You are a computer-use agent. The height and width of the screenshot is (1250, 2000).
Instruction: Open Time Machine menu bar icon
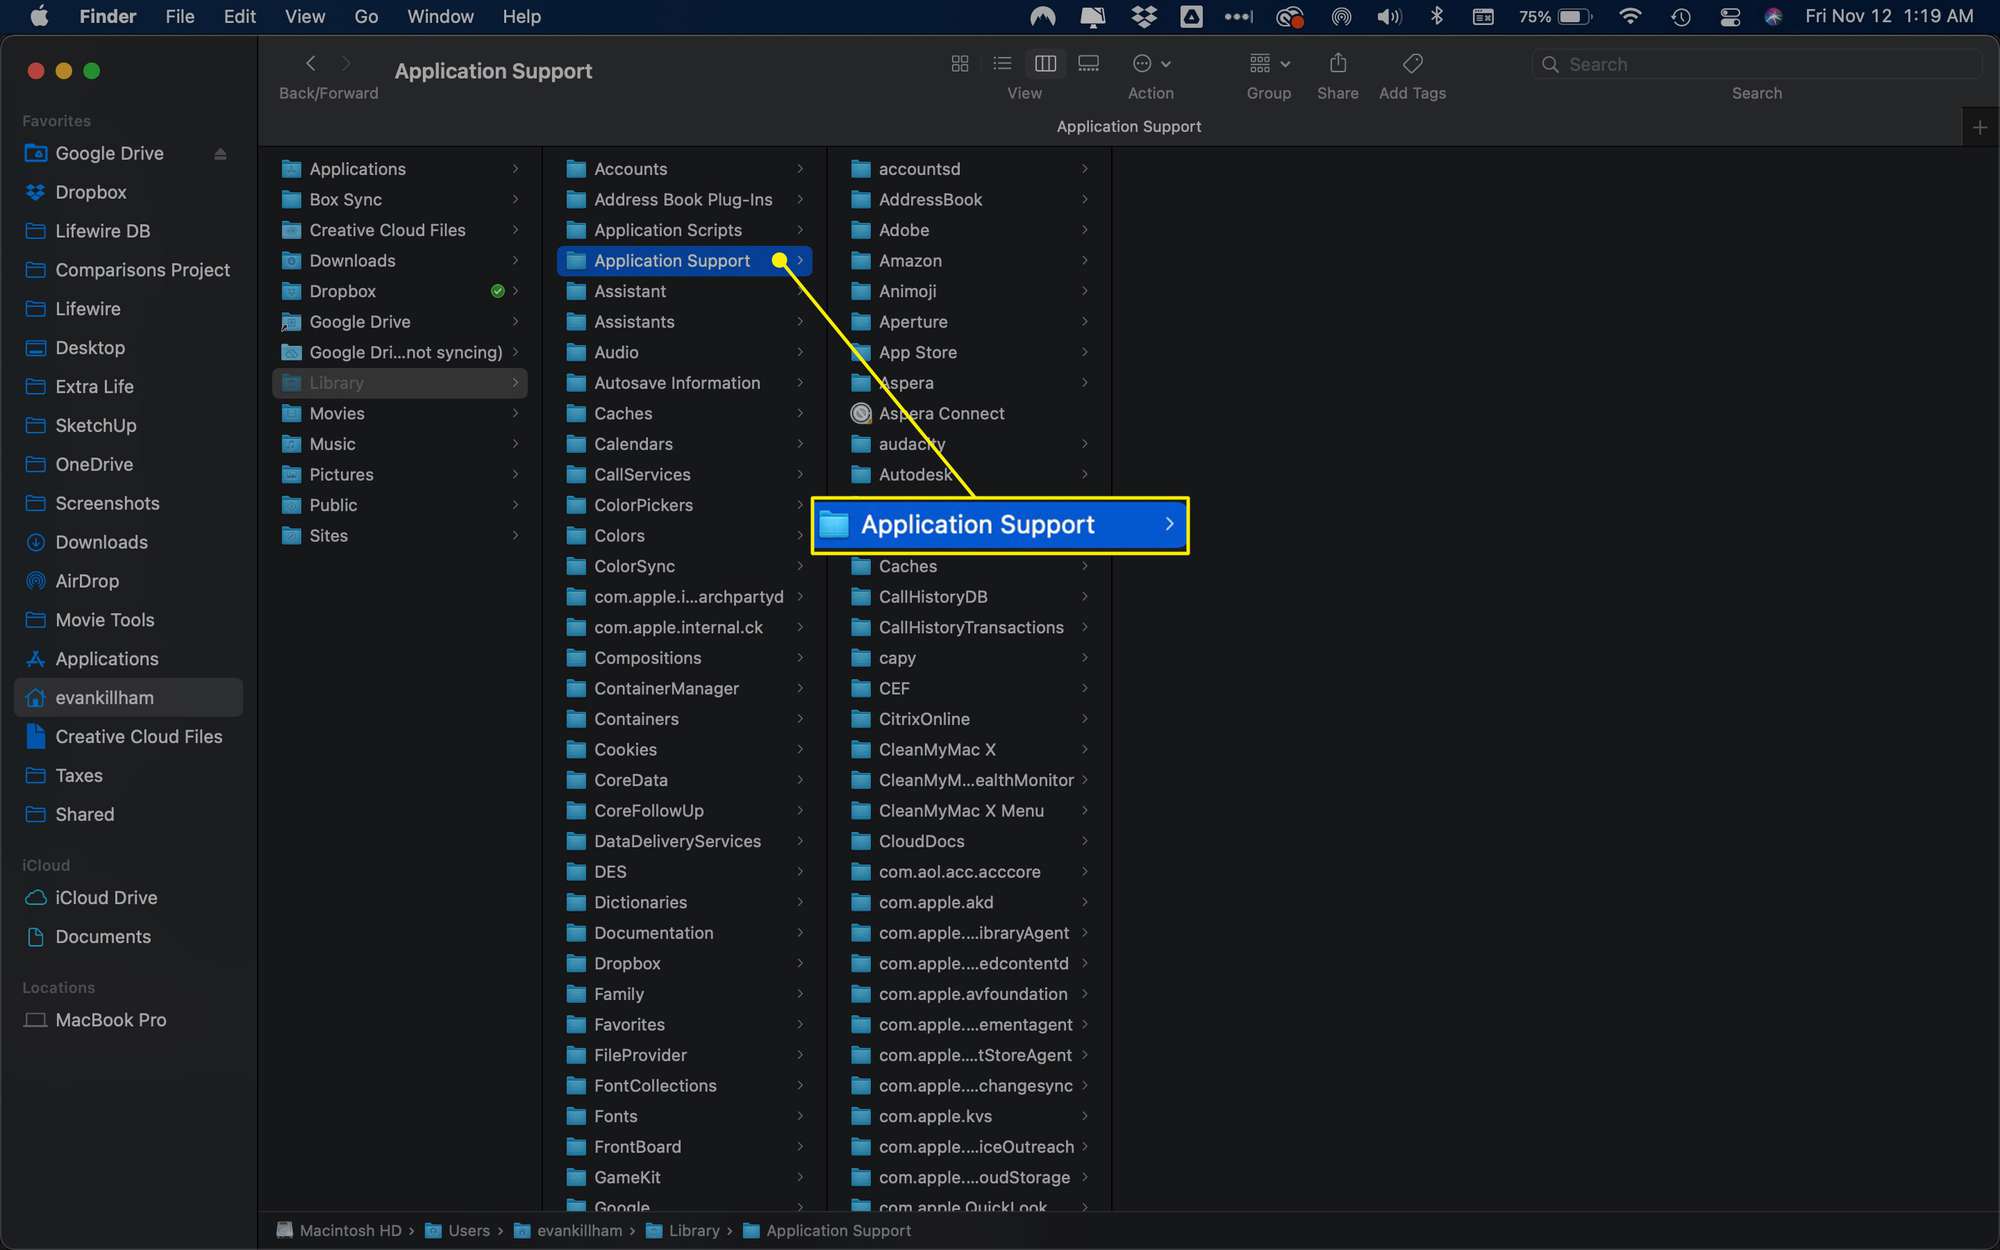click(x=1681, y=16)
